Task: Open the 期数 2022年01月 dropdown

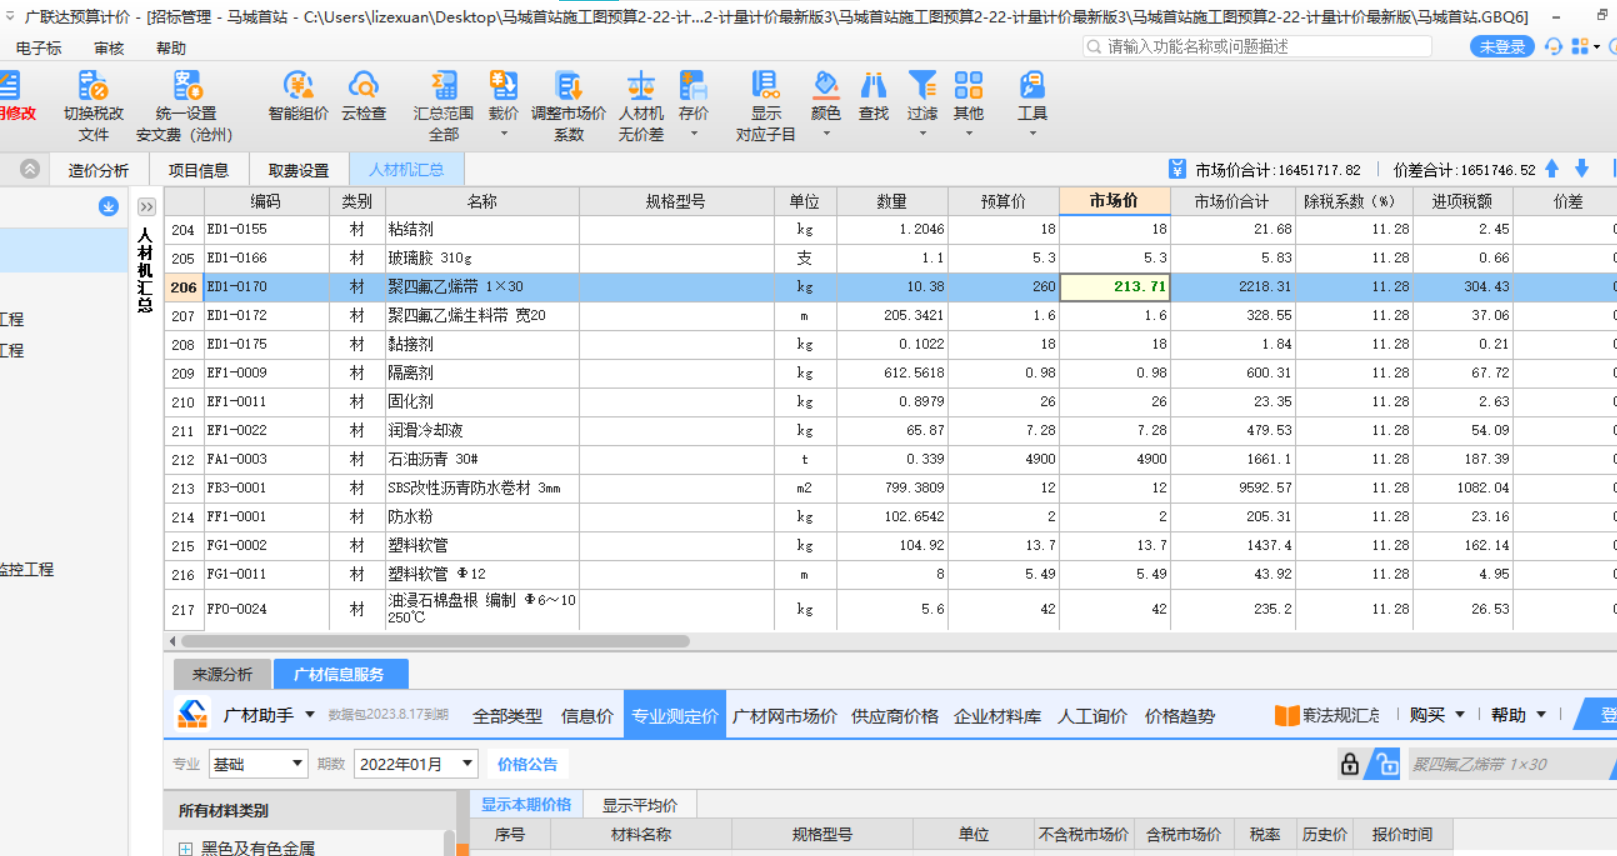Action: click(x=416, y=764)
